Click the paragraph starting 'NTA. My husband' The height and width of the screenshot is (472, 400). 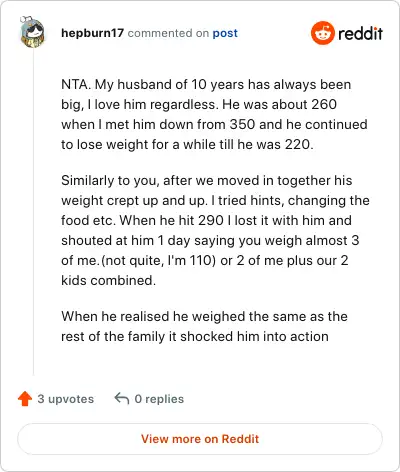[x=214, y=114]
